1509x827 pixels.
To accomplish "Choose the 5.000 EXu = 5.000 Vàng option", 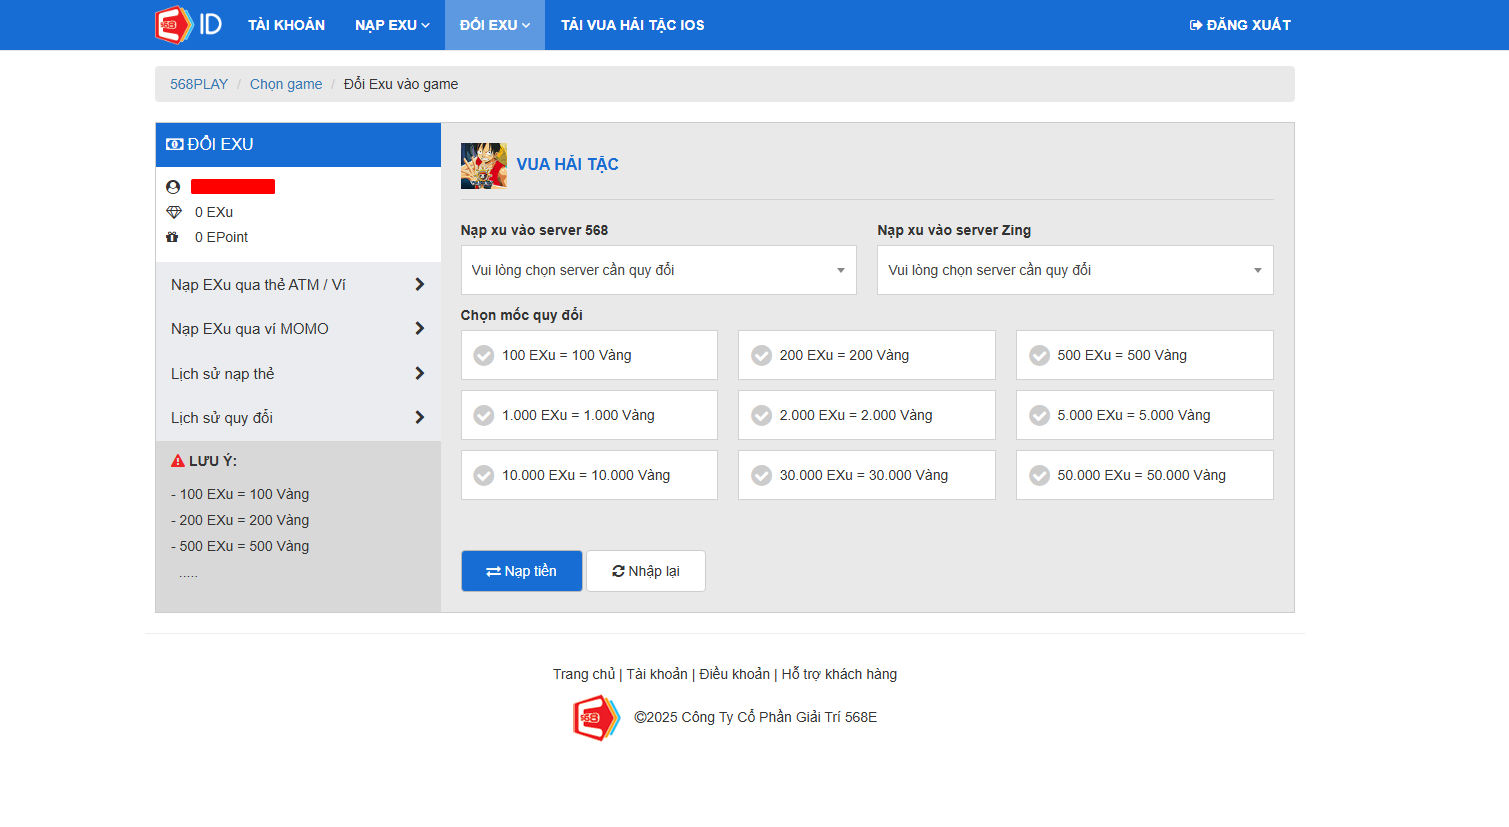I will click(x=1145, y=415).
